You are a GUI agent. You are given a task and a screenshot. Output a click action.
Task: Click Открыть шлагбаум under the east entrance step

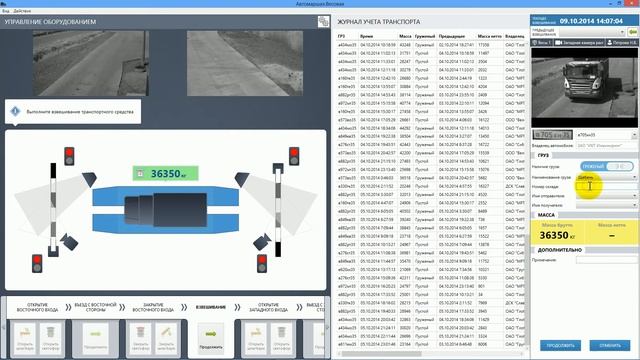[x=25, y=338]
